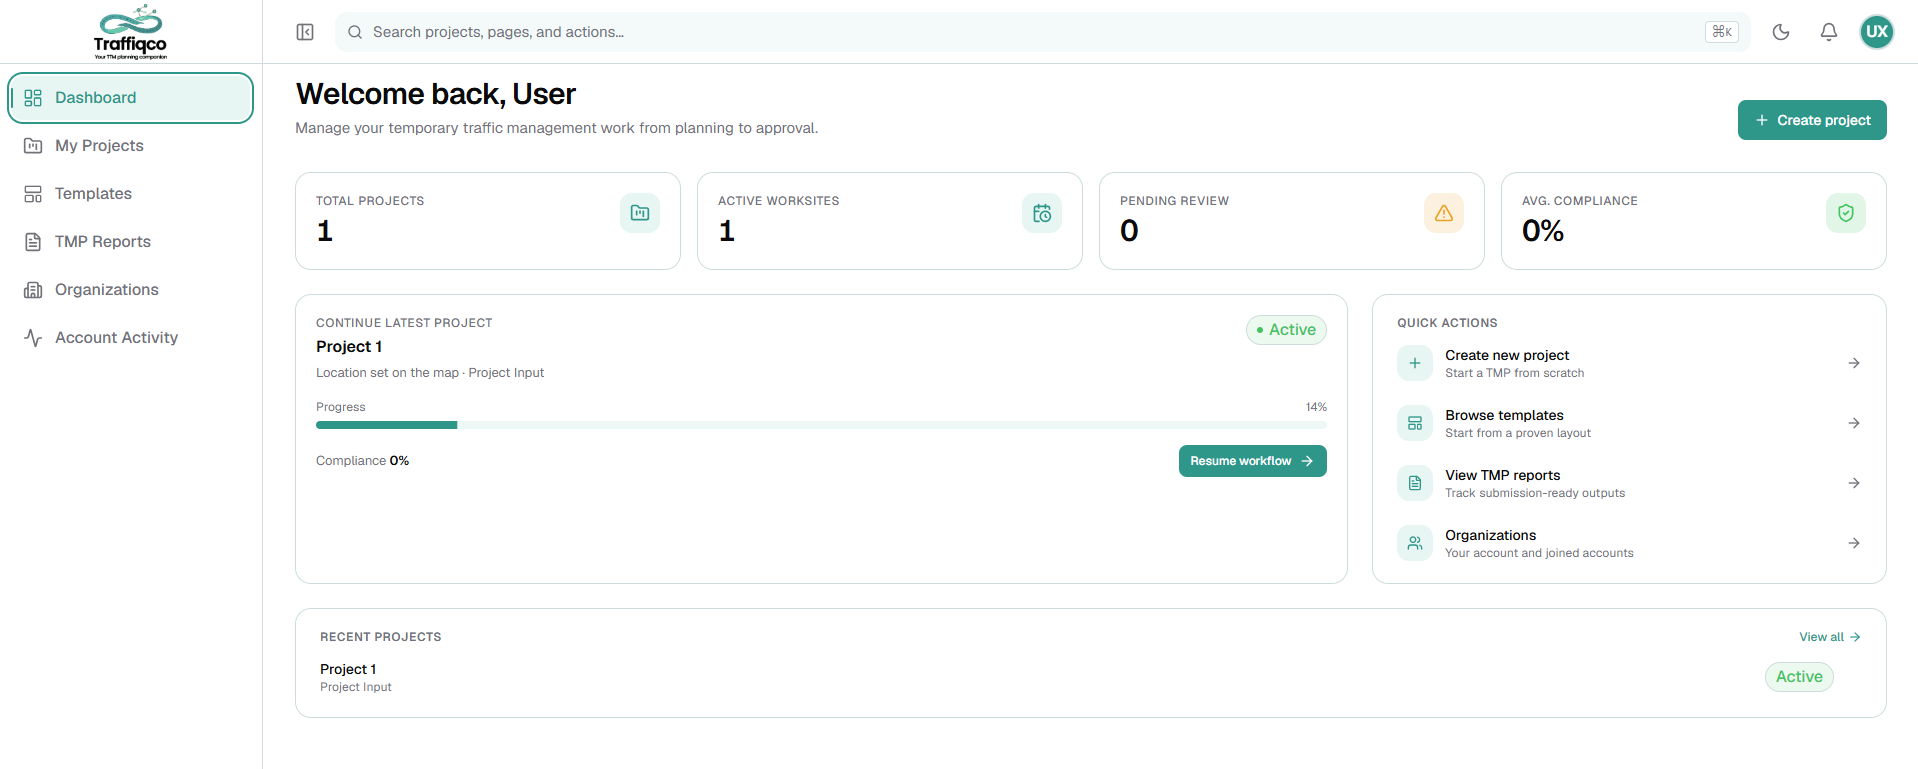Open Organizations in the sidebar
1918x769 pixels.
(x=130, y=290)
